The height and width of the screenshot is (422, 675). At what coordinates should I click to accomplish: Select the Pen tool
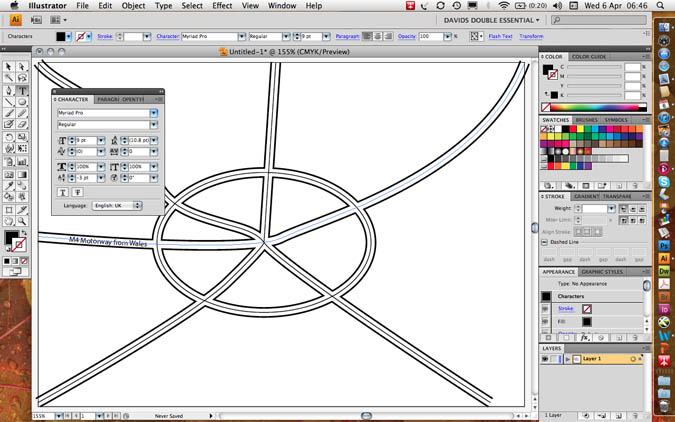tap(8, 90)
